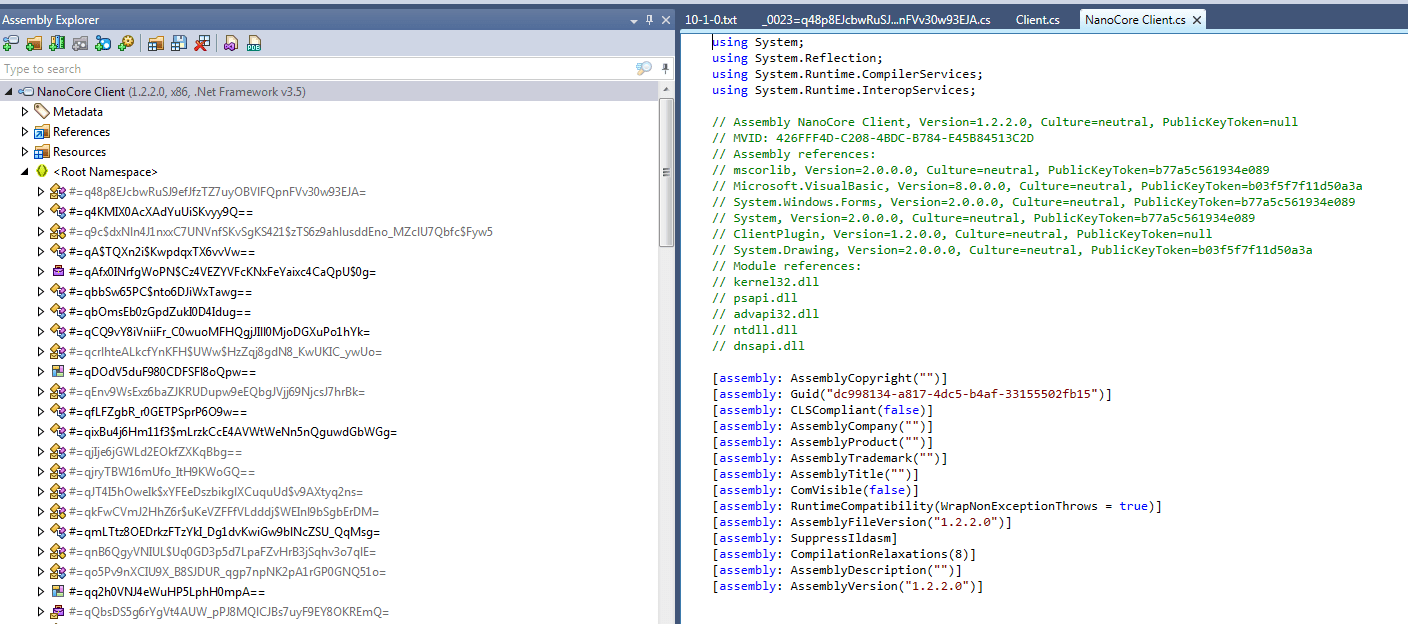Click the Open from GAC icon
1408x624 pixels.
(x=57, y=43)
